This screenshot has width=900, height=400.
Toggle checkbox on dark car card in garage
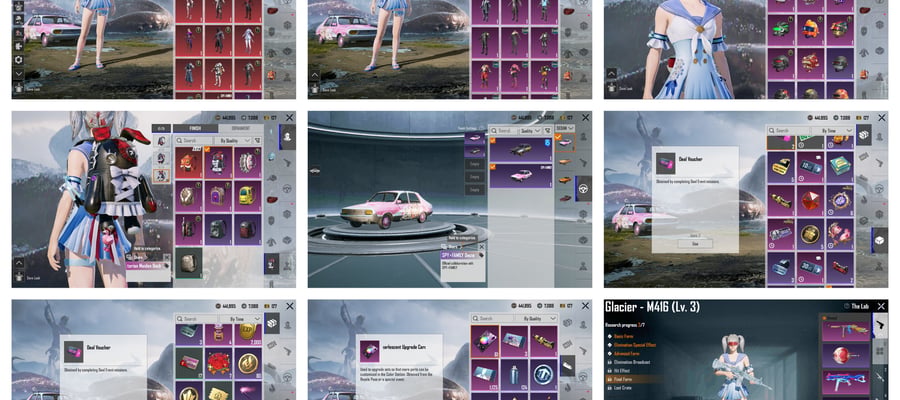tap(492, 140)
